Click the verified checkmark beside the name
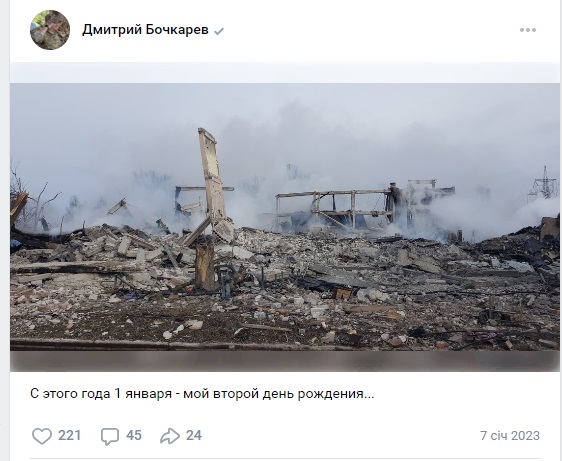The width and height of the screenshot is (562, 461). [219, 31]
